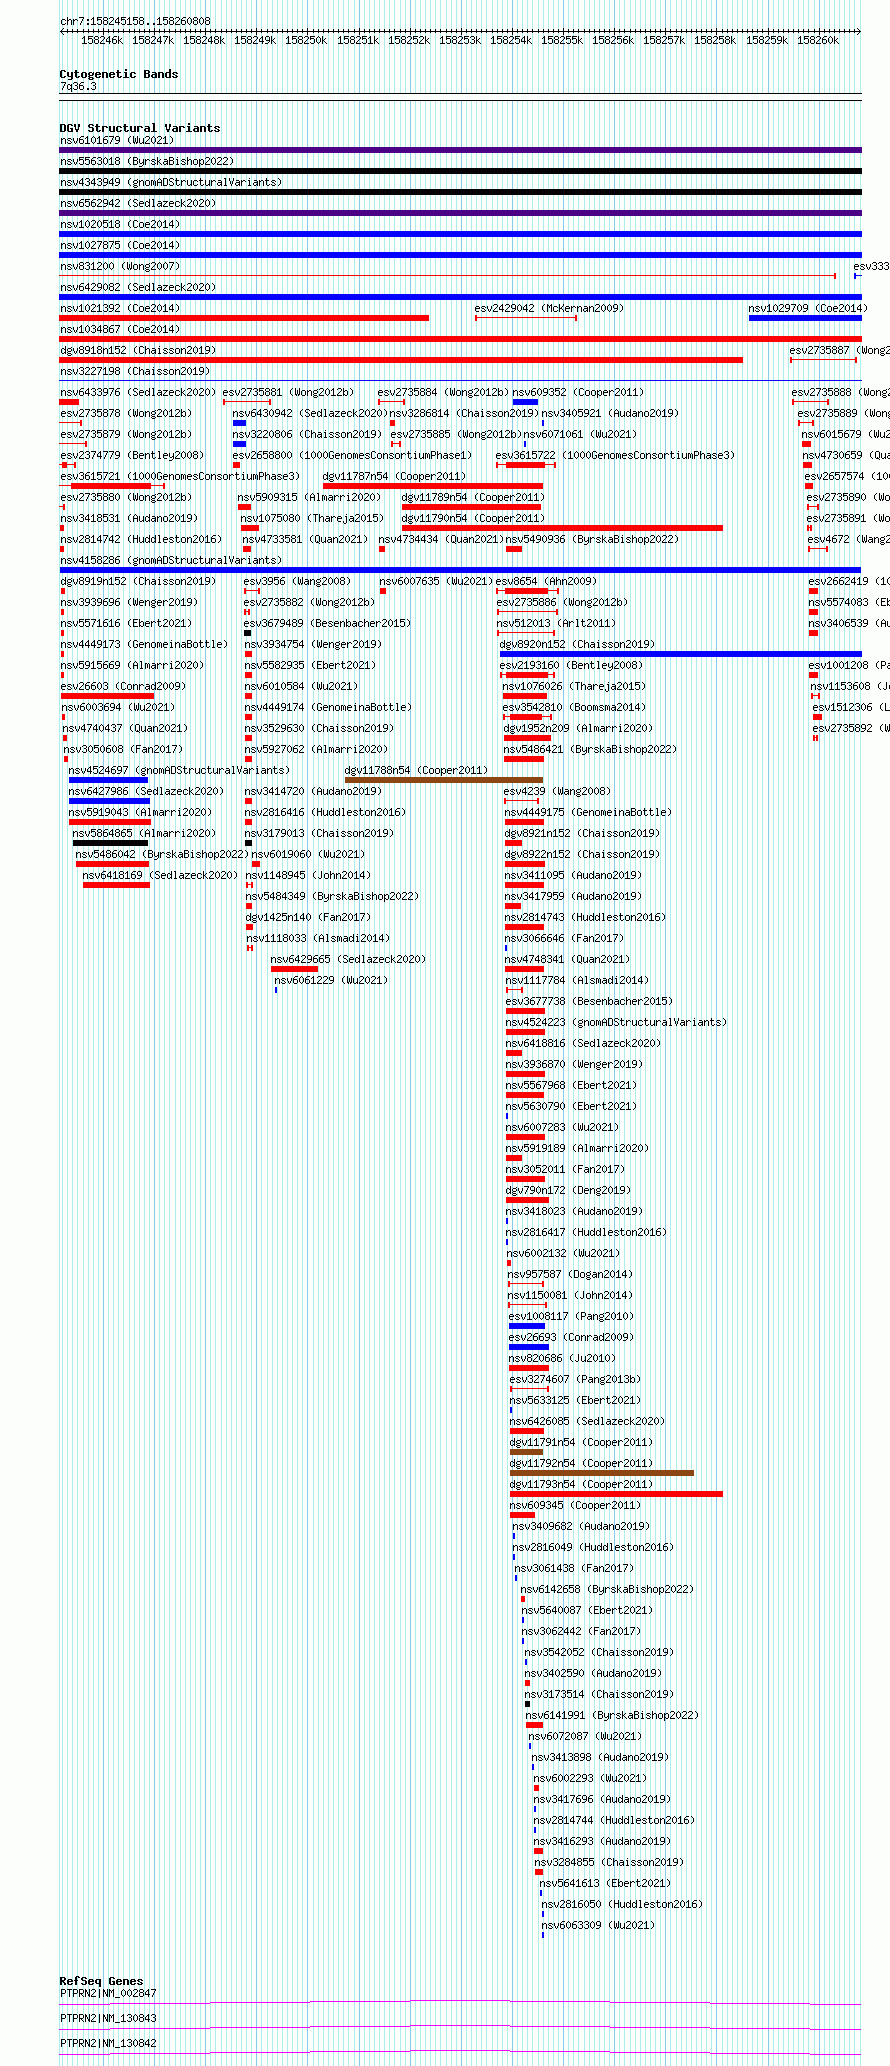Click the blue bar under esv1008117 (Pang2010)

pyautogui.click(x=529, y=1326)
